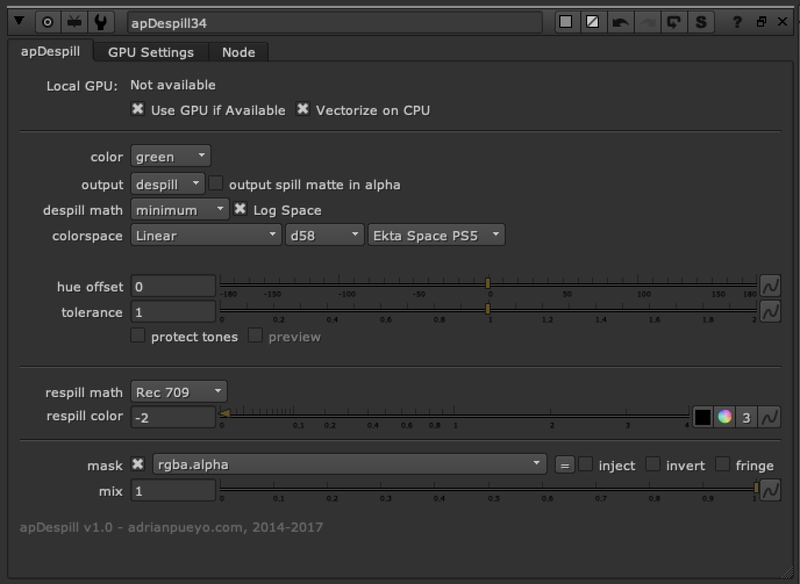This screenshot has width=800, height=584.
Task: Click the undo arrow icon
Action: click(620, 22)
